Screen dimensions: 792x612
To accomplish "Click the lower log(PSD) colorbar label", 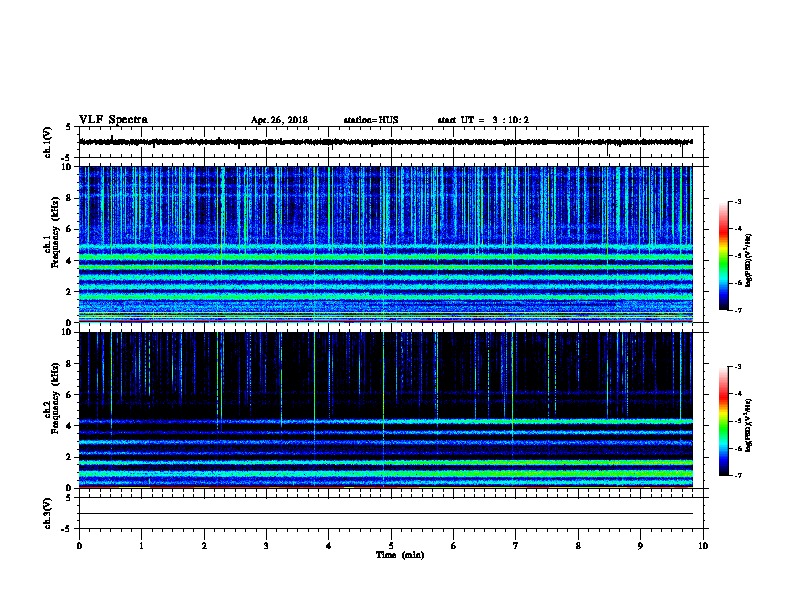I will [x=748, y=425].
